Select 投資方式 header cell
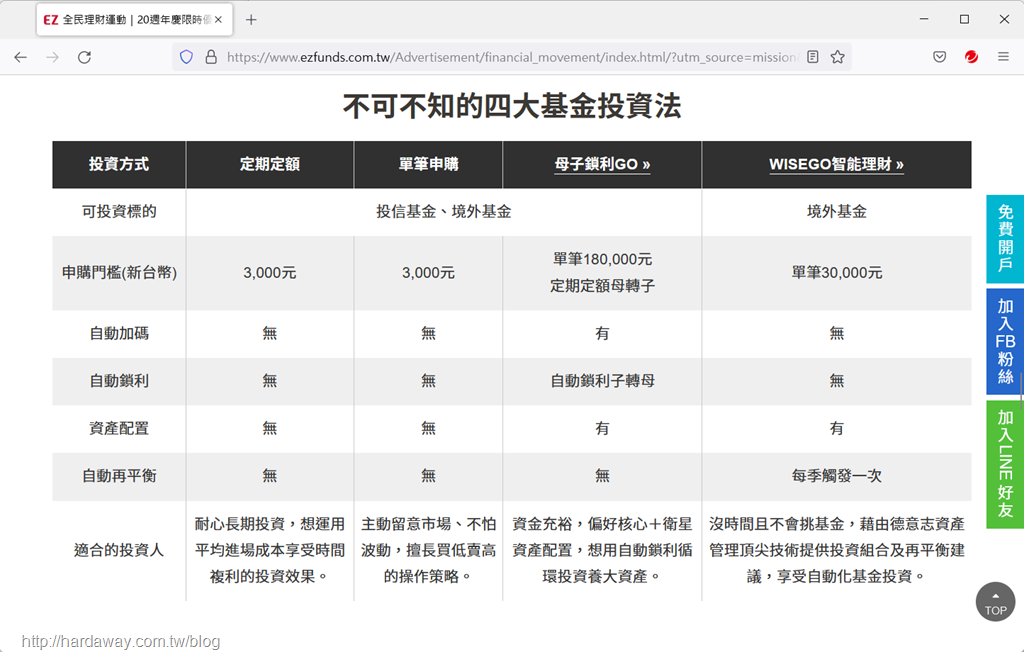The width and height of the screenshot is (1024, 652). [119, 164]
